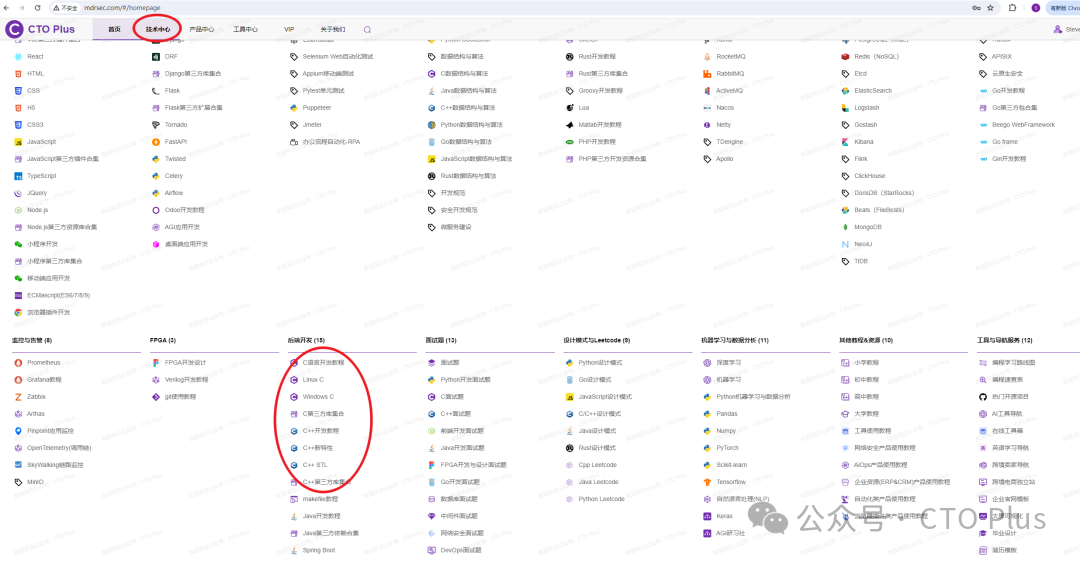This screenshot has width=1080, height=561.
Task: Click the CTO Plus logo
Action: coord(40,29)
